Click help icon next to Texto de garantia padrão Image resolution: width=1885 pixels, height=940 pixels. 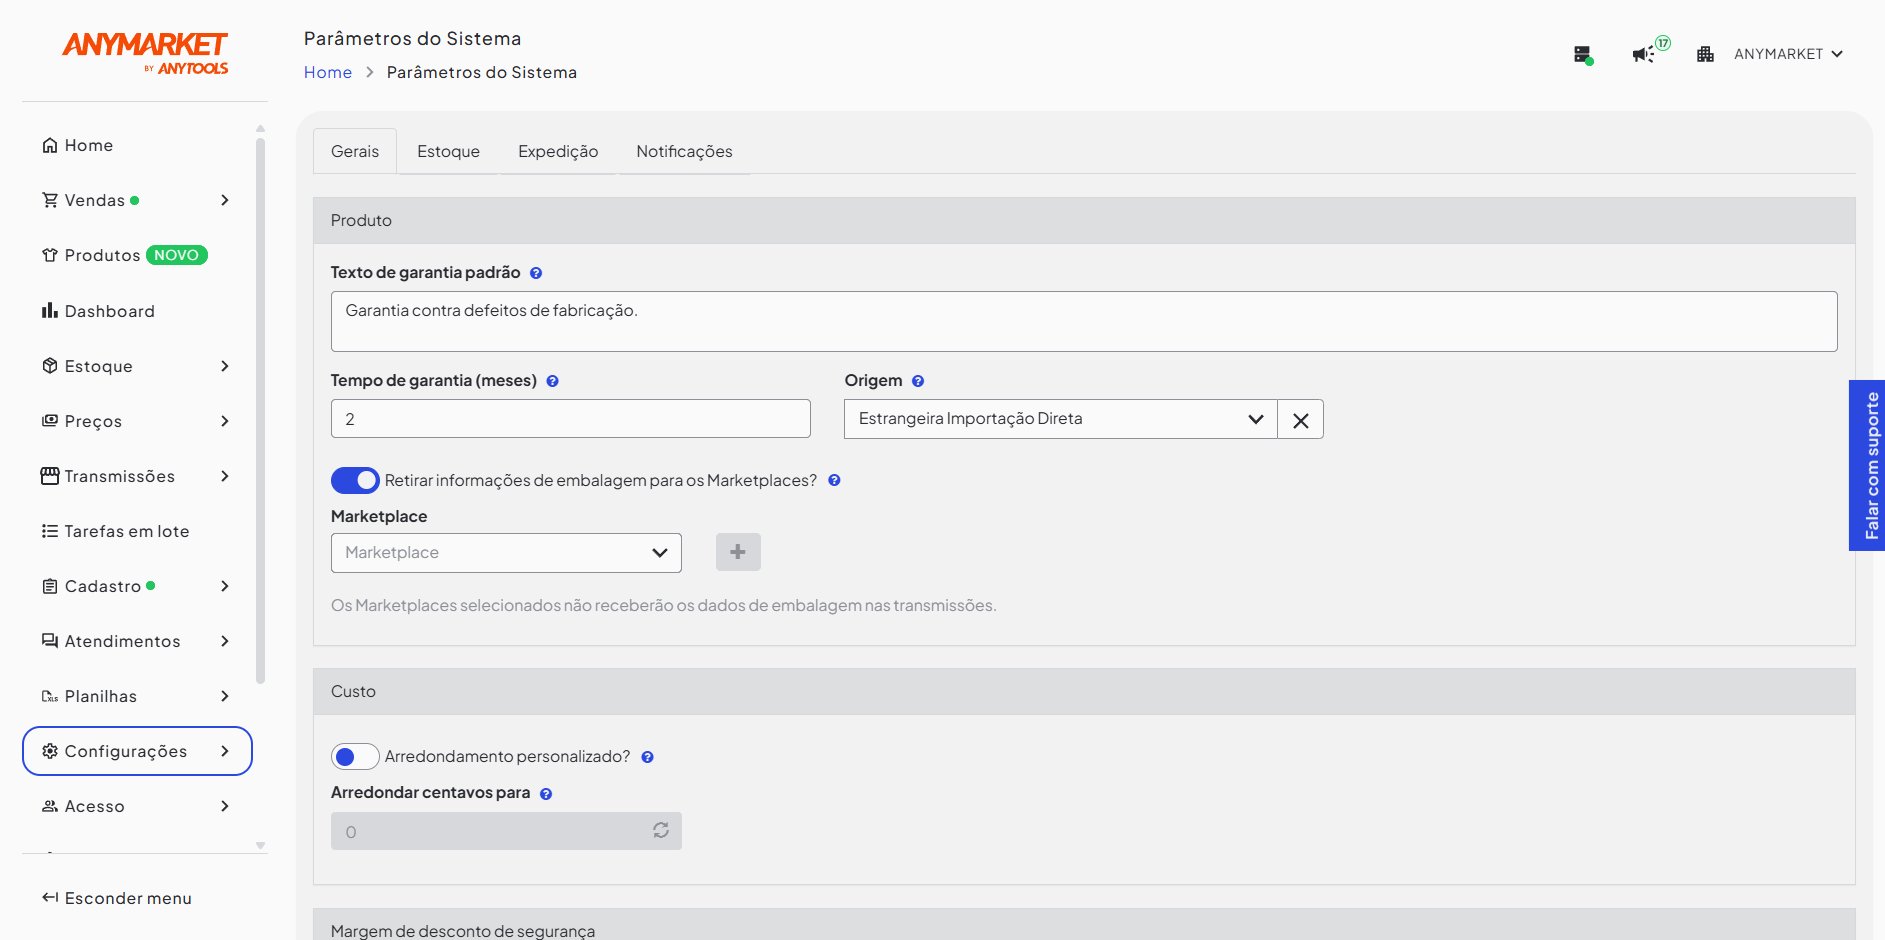pyautogui.click(x=536, y=273)
